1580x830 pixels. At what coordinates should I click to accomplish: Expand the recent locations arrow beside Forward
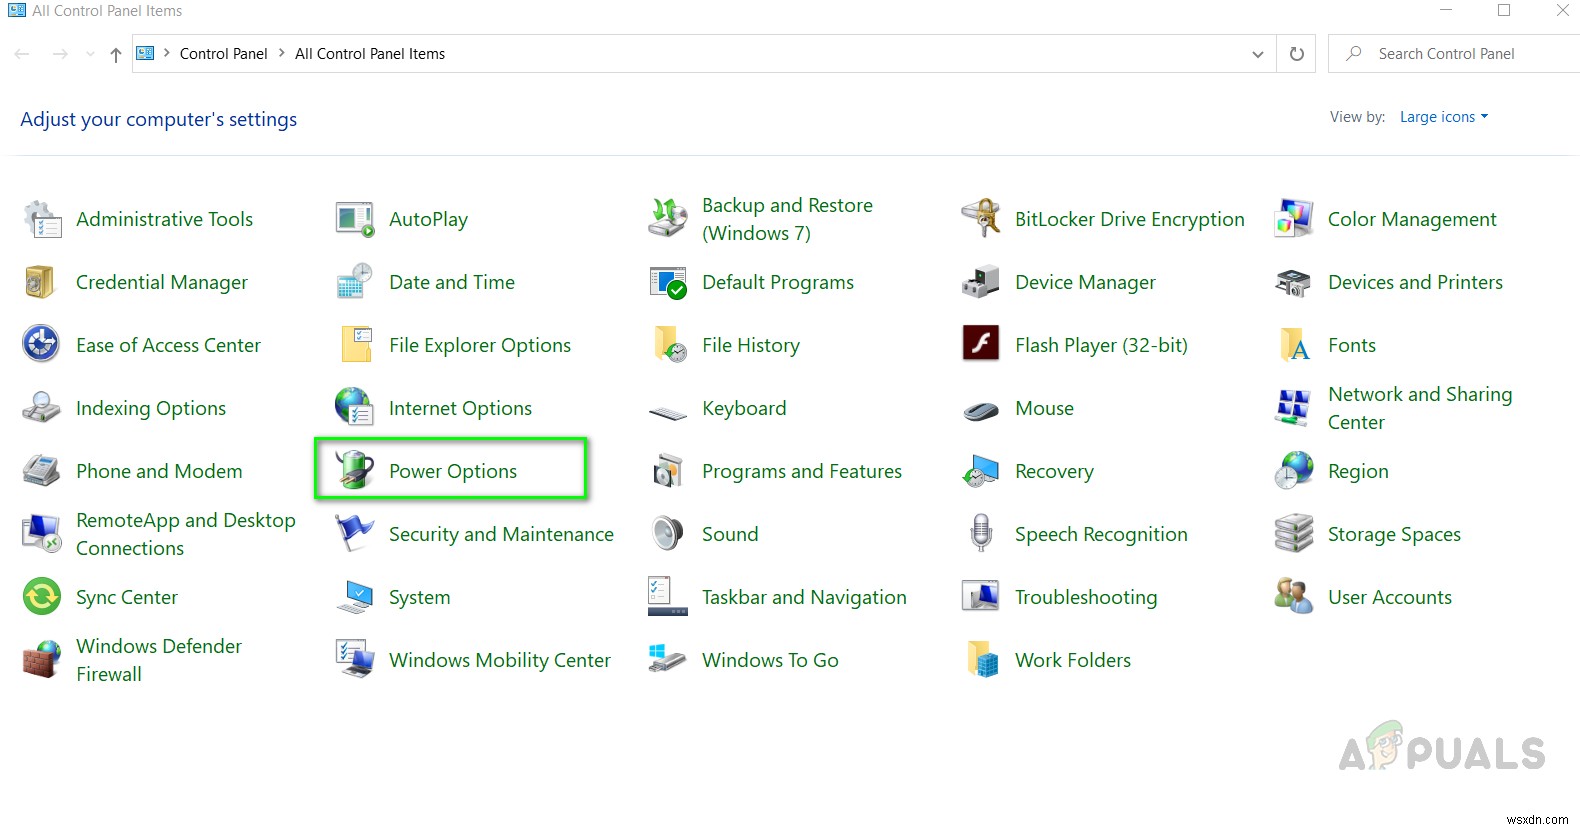[90, 54]
